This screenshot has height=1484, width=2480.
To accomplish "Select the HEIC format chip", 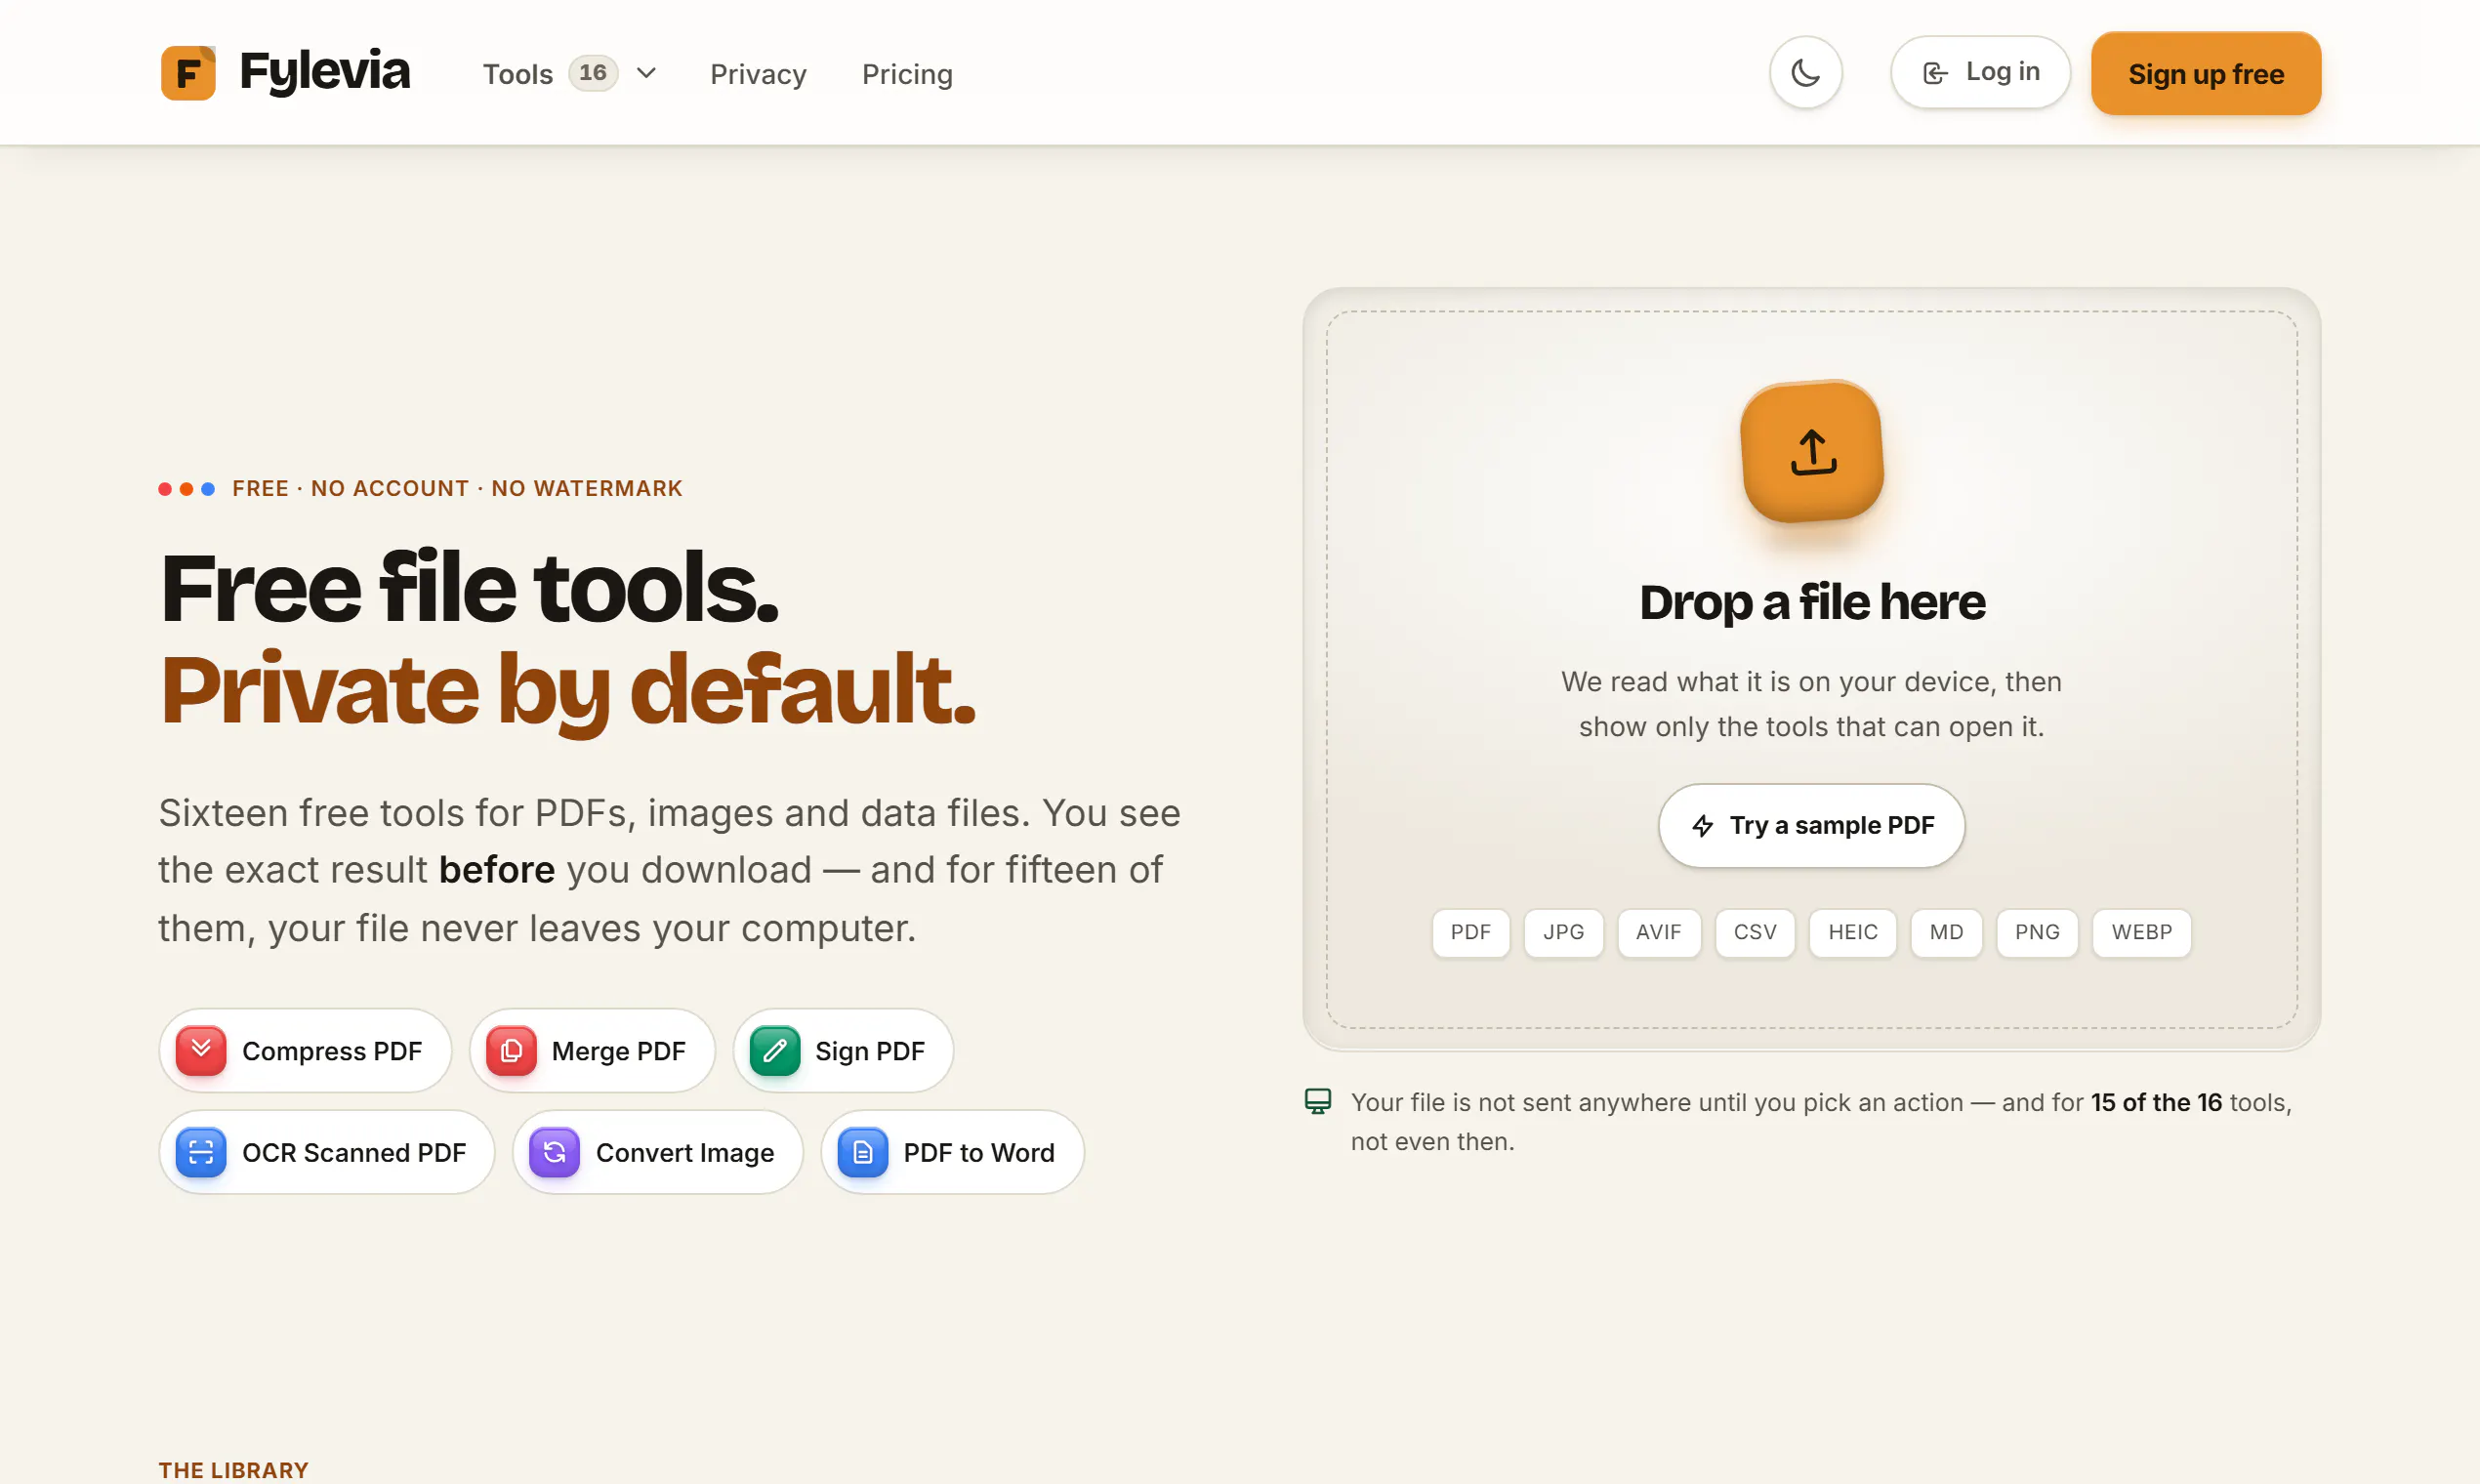I will point(1852,932).
